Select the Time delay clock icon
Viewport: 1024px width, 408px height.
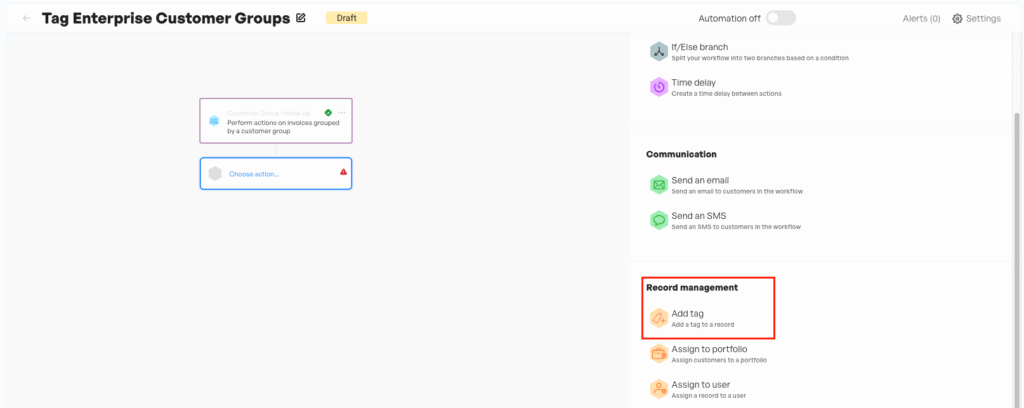click(x=659, y=87)
